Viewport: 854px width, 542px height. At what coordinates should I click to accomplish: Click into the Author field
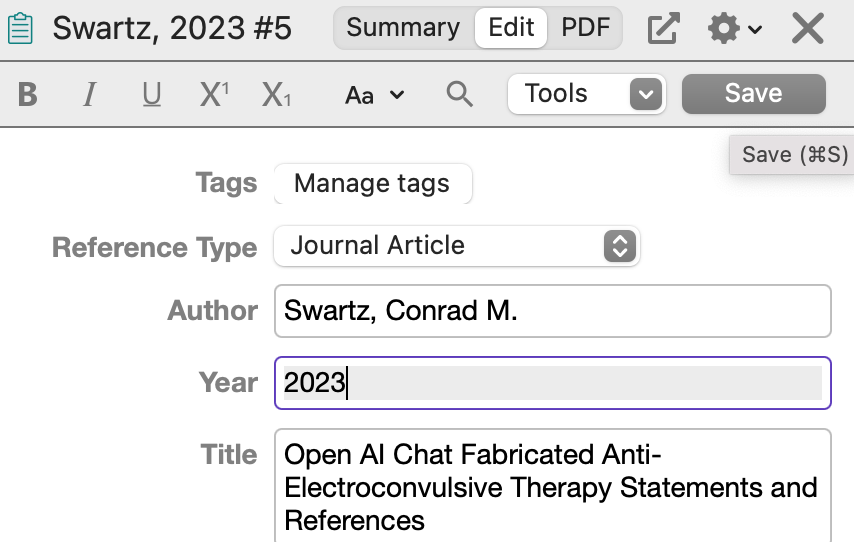[x=552, y=311]
